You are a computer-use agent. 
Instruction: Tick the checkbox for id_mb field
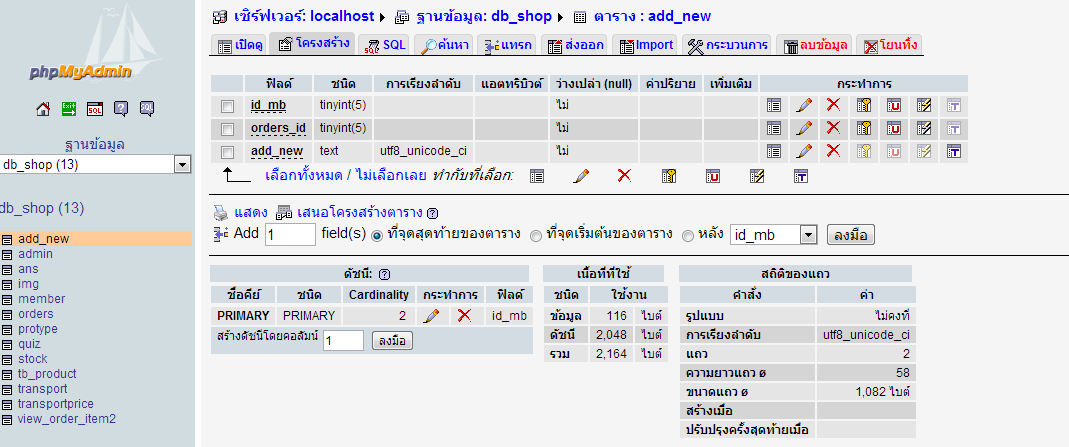click(x=228, y=106)
